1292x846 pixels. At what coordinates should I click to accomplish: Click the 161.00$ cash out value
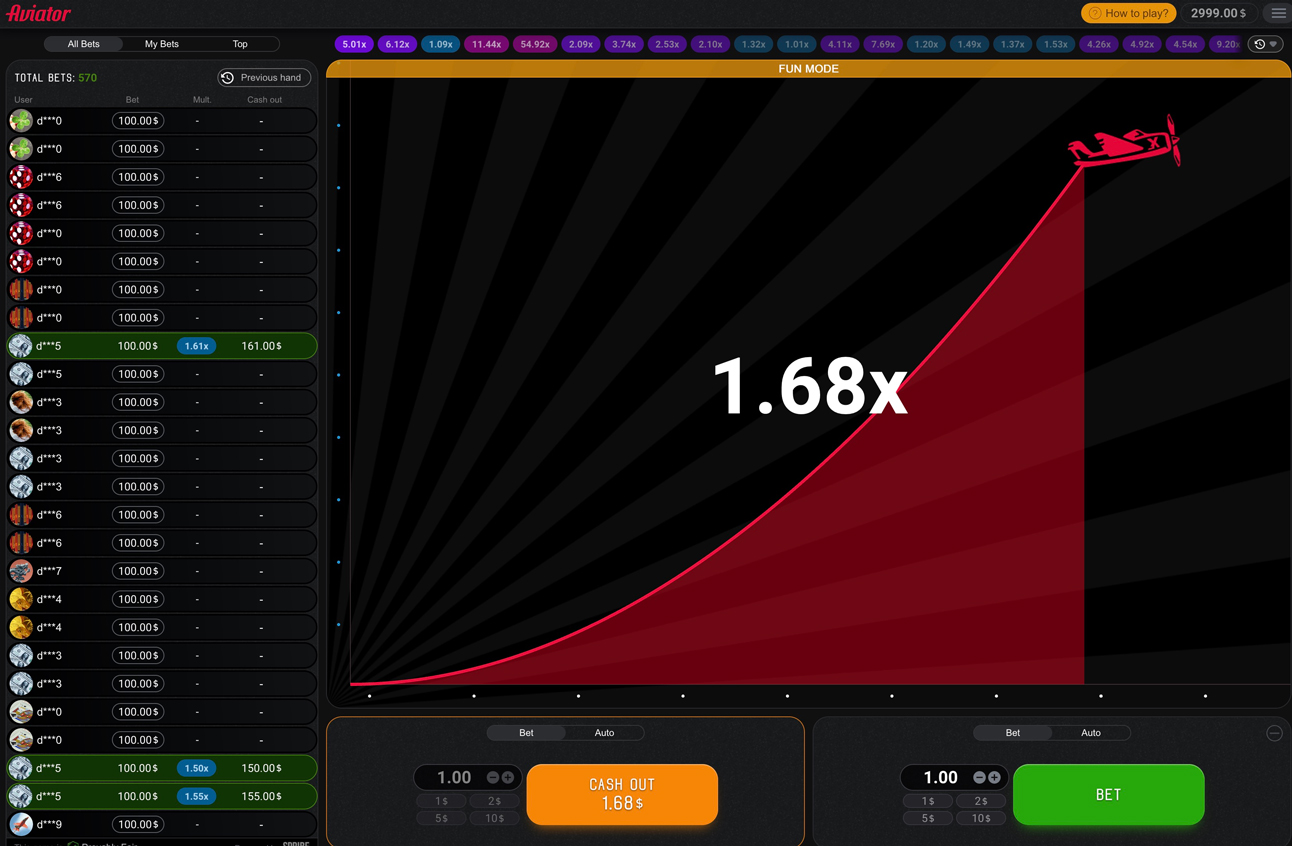(x=262, y=346)
